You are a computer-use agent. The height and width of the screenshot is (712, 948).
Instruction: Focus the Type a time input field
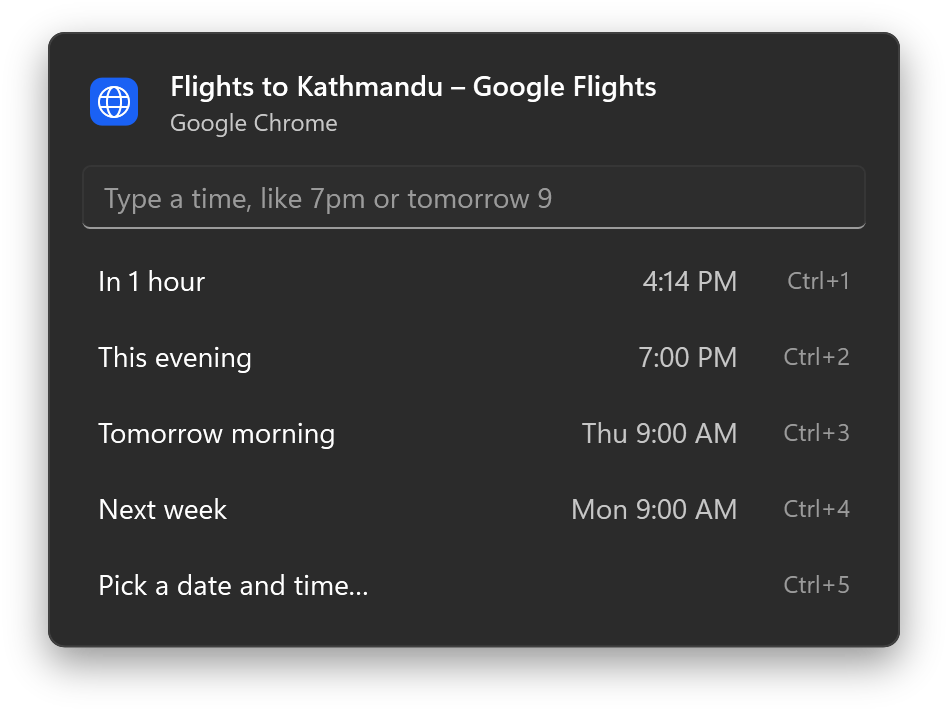point(474,198)
